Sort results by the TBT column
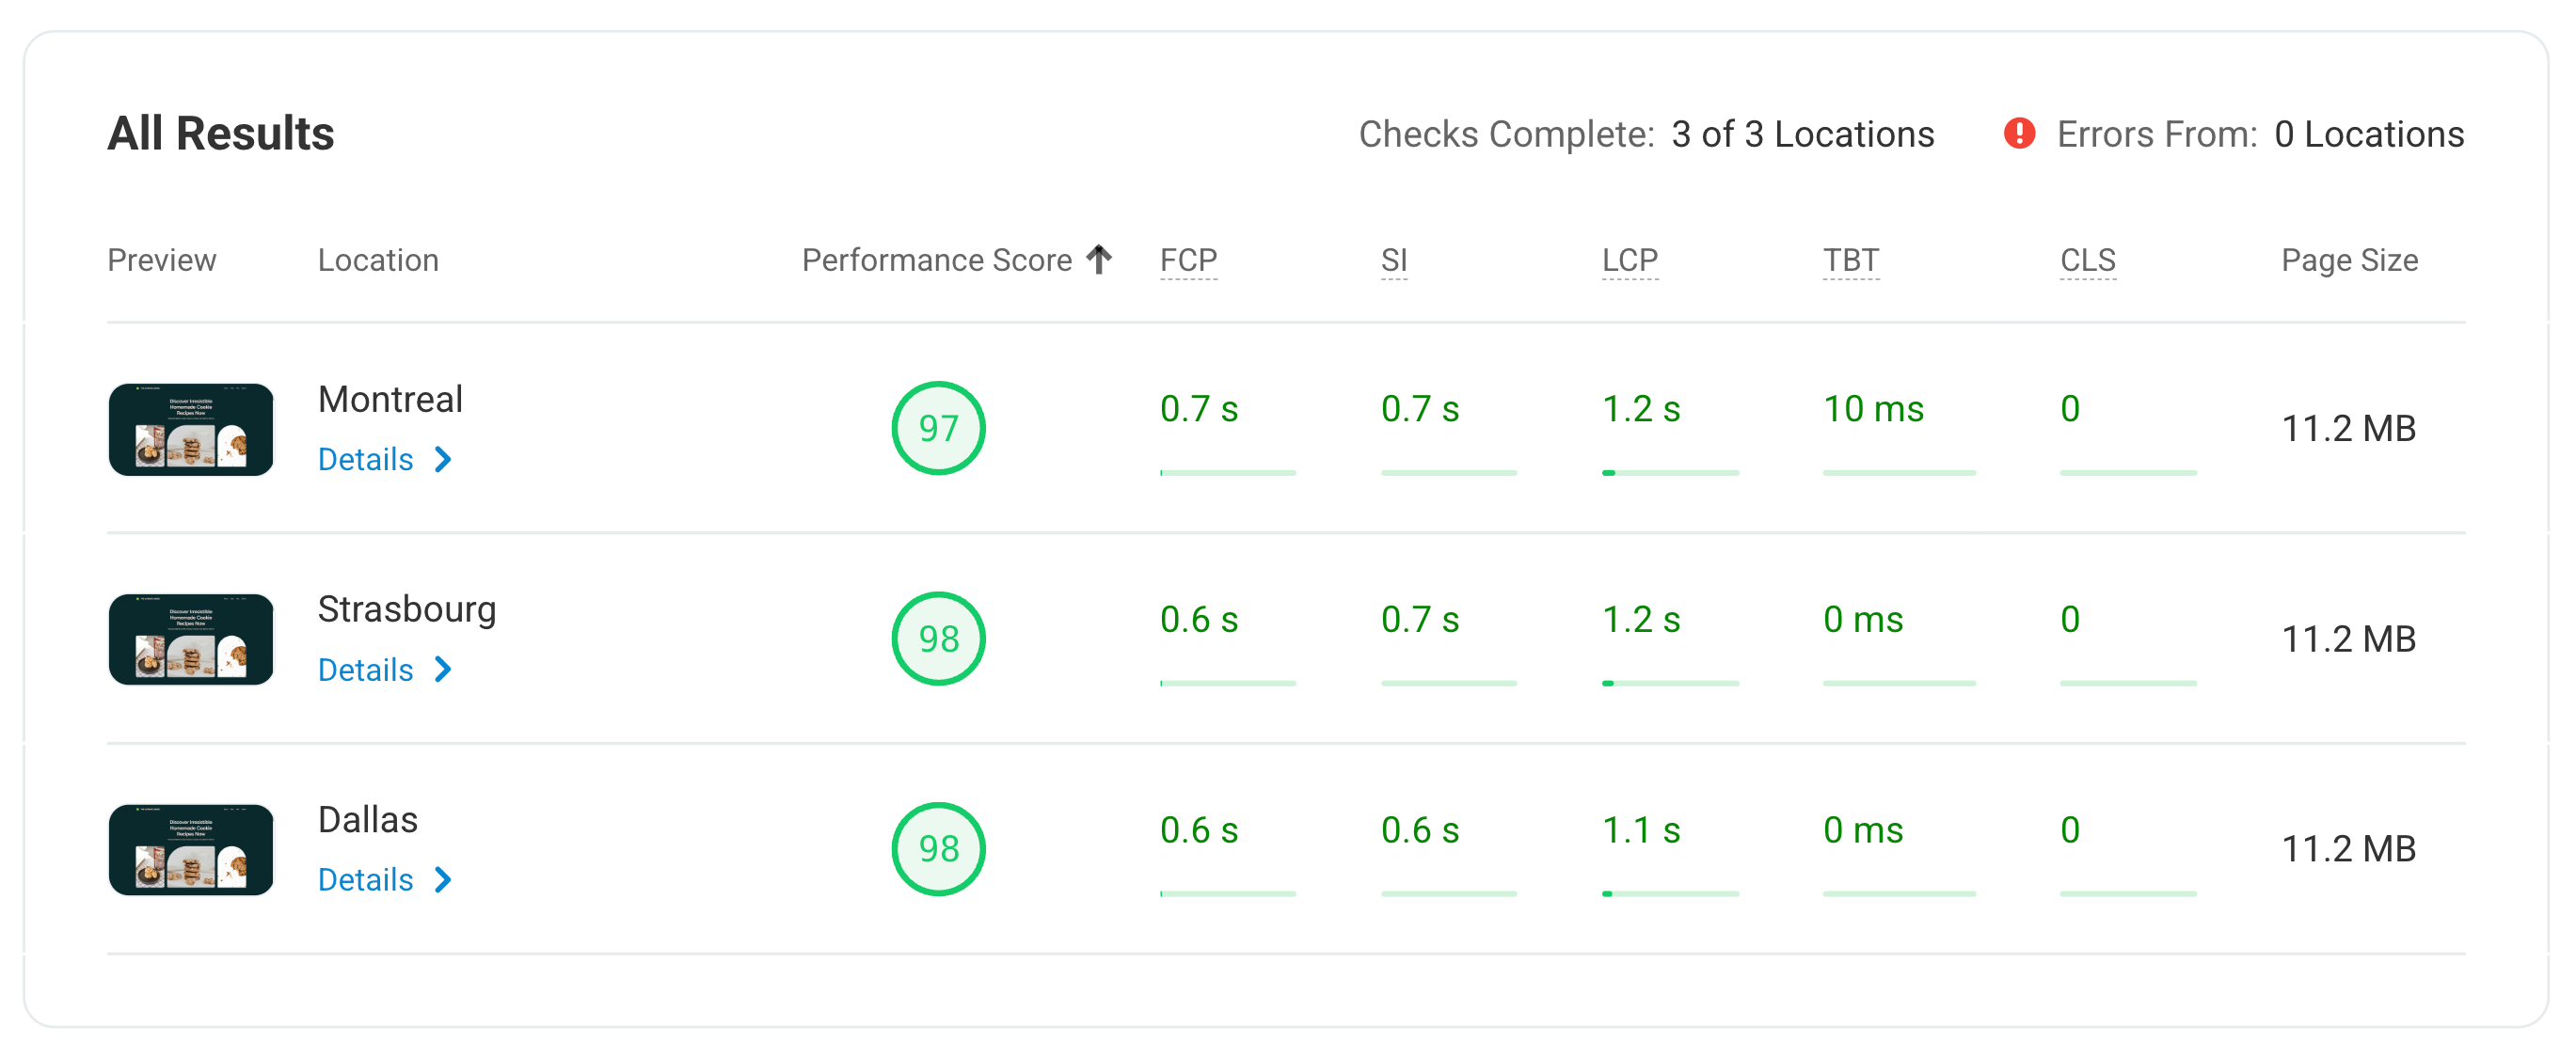Image resolution: width=2576 pixels, height=1057 pixels. click(1851, 259)
